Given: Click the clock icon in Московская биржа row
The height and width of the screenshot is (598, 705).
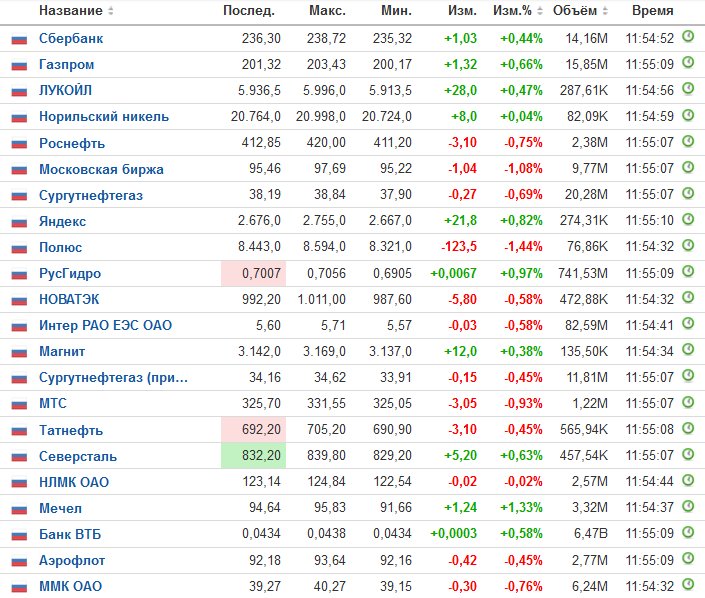Looking at the screenshot, I should (688, 167).
